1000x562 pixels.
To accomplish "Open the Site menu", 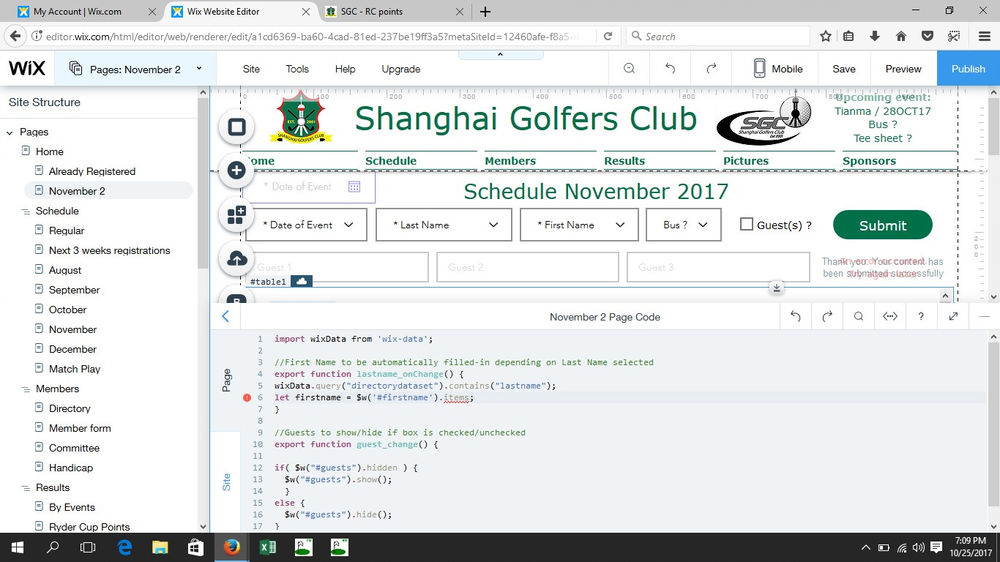I will tap(251, 69).
